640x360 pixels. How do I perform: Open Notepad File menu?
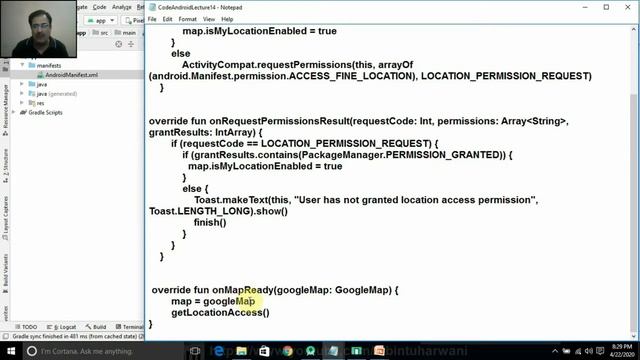[x=152, y=19]
